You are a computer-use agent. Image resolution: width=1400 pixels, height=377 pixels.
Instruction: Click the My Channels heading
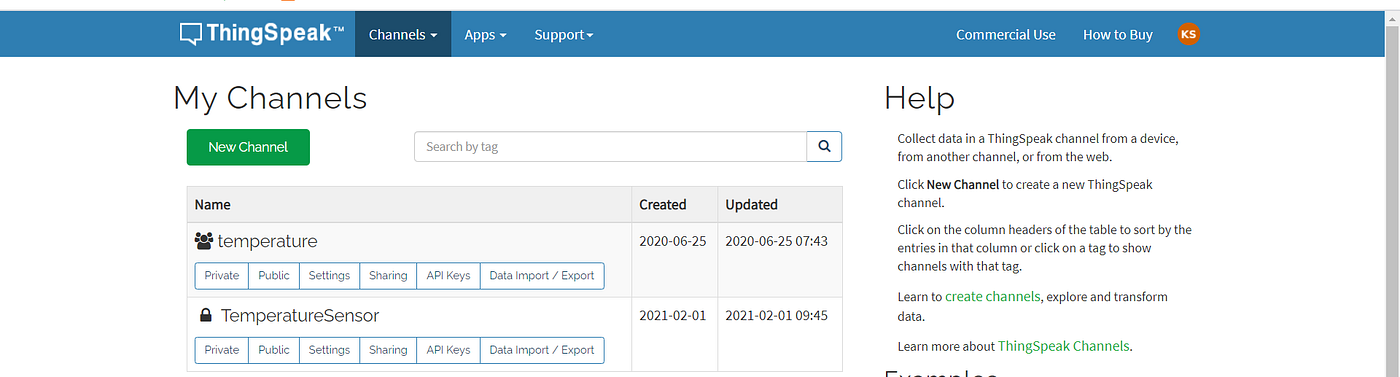pos(270,98)
